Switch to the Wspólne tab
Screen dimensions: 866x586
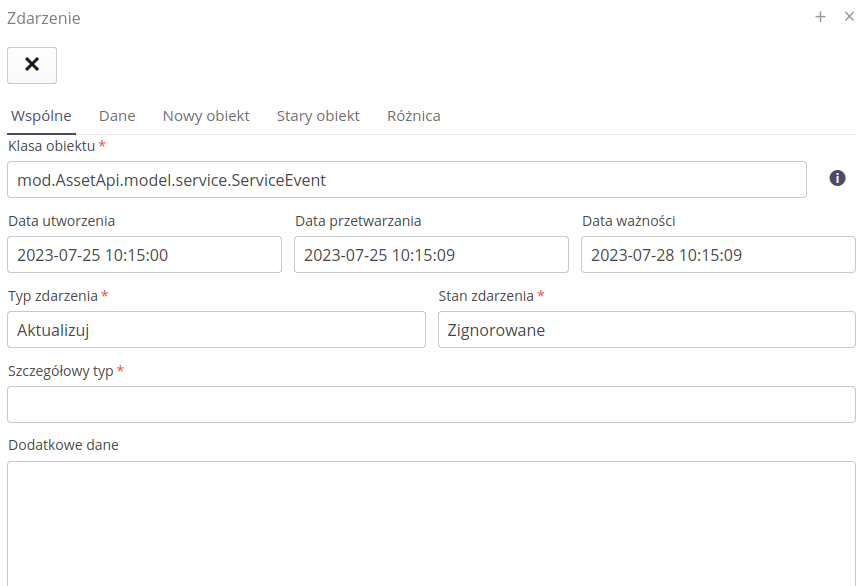coord(41,116)
